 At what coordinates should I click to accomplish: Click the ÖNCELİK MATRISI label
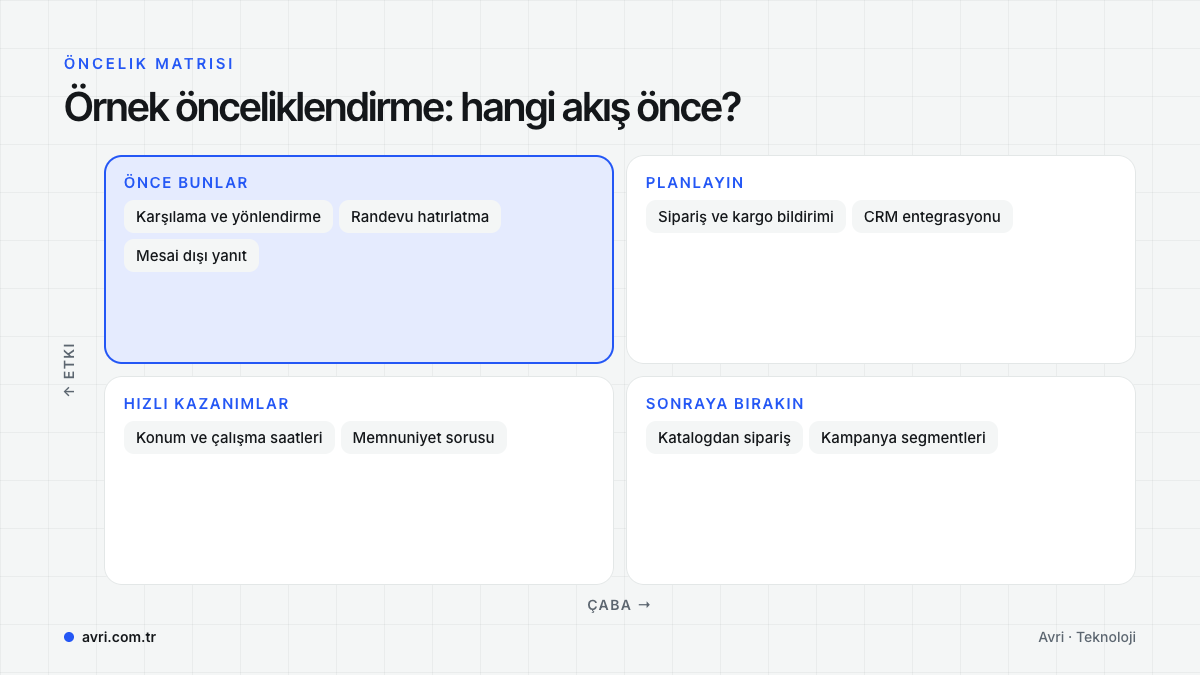[149, 63]
